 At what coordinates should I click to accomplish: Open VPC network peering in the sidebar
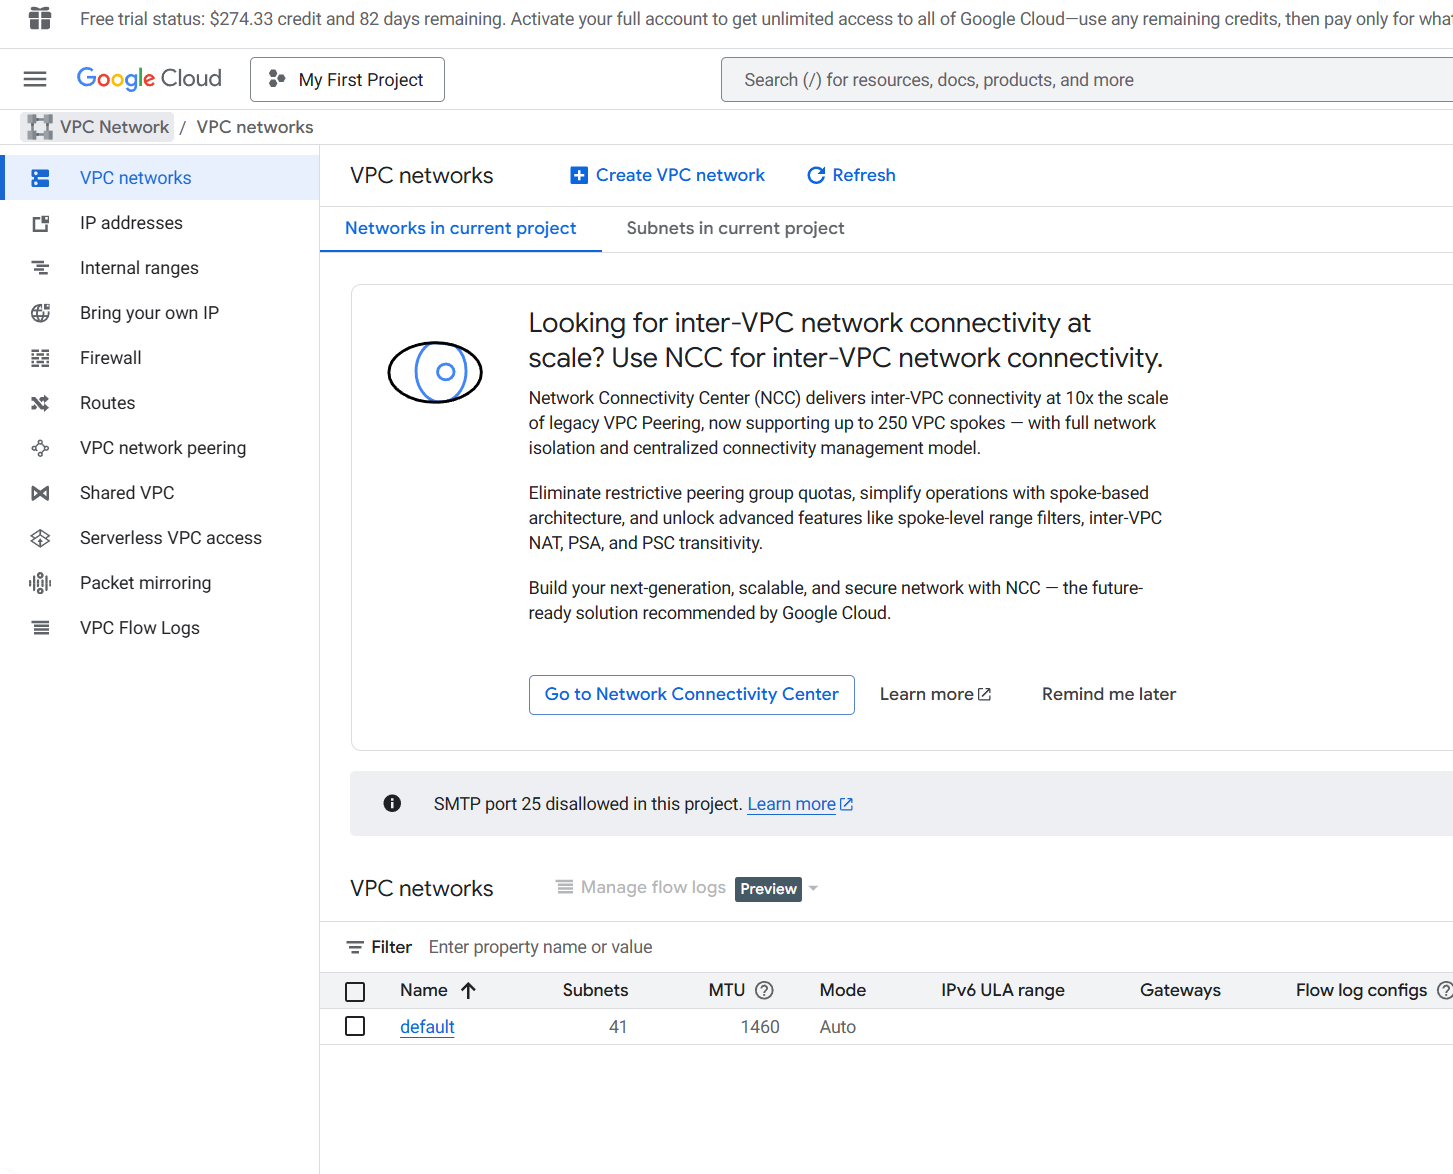[160, 448]
